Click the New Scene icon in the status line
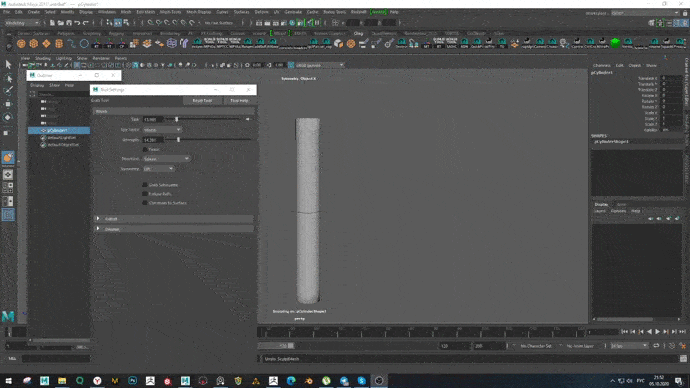This screenshot has width=690, height=388. [x=52, y=22]
